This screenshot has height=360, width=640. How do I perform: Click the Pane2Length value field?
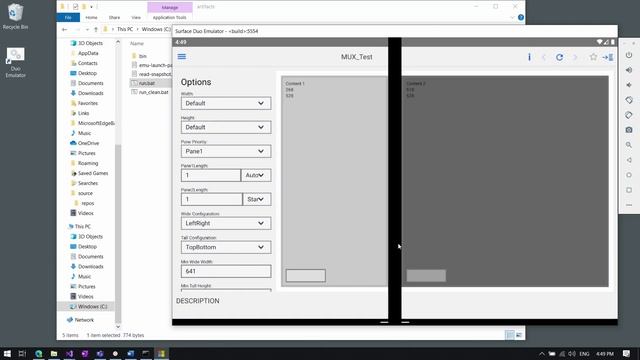point(212,199)
